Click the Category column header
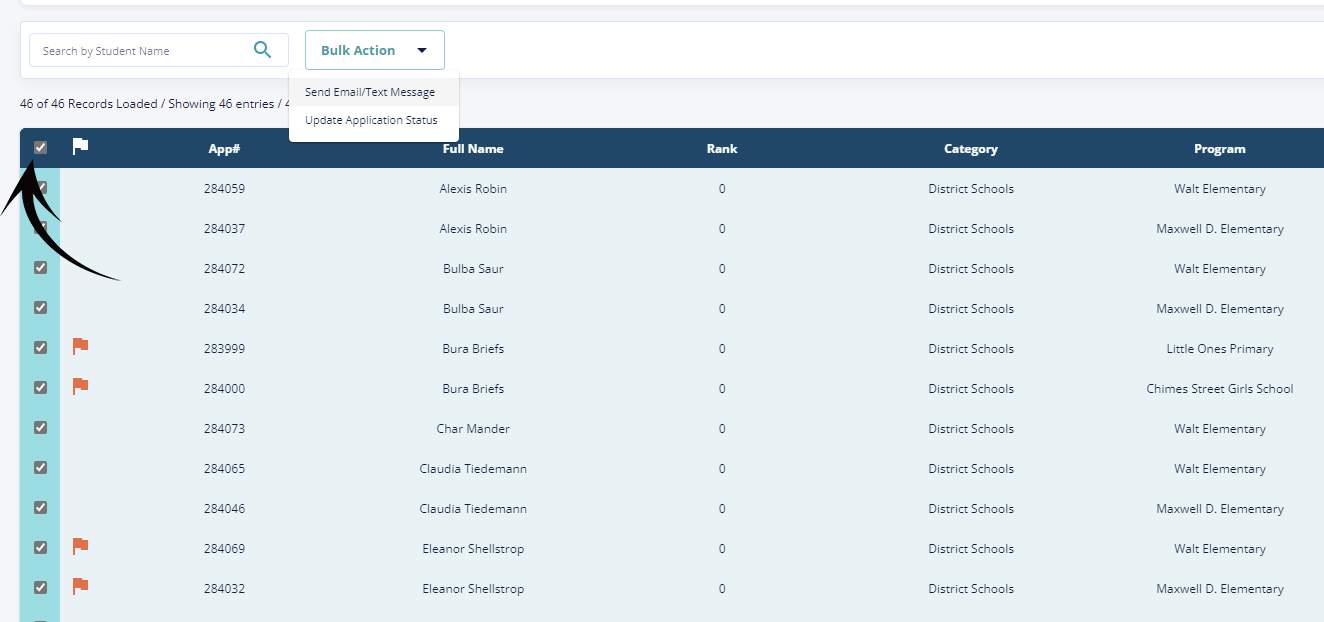This screenshot has height=622, width=1324. click(970, 149)
